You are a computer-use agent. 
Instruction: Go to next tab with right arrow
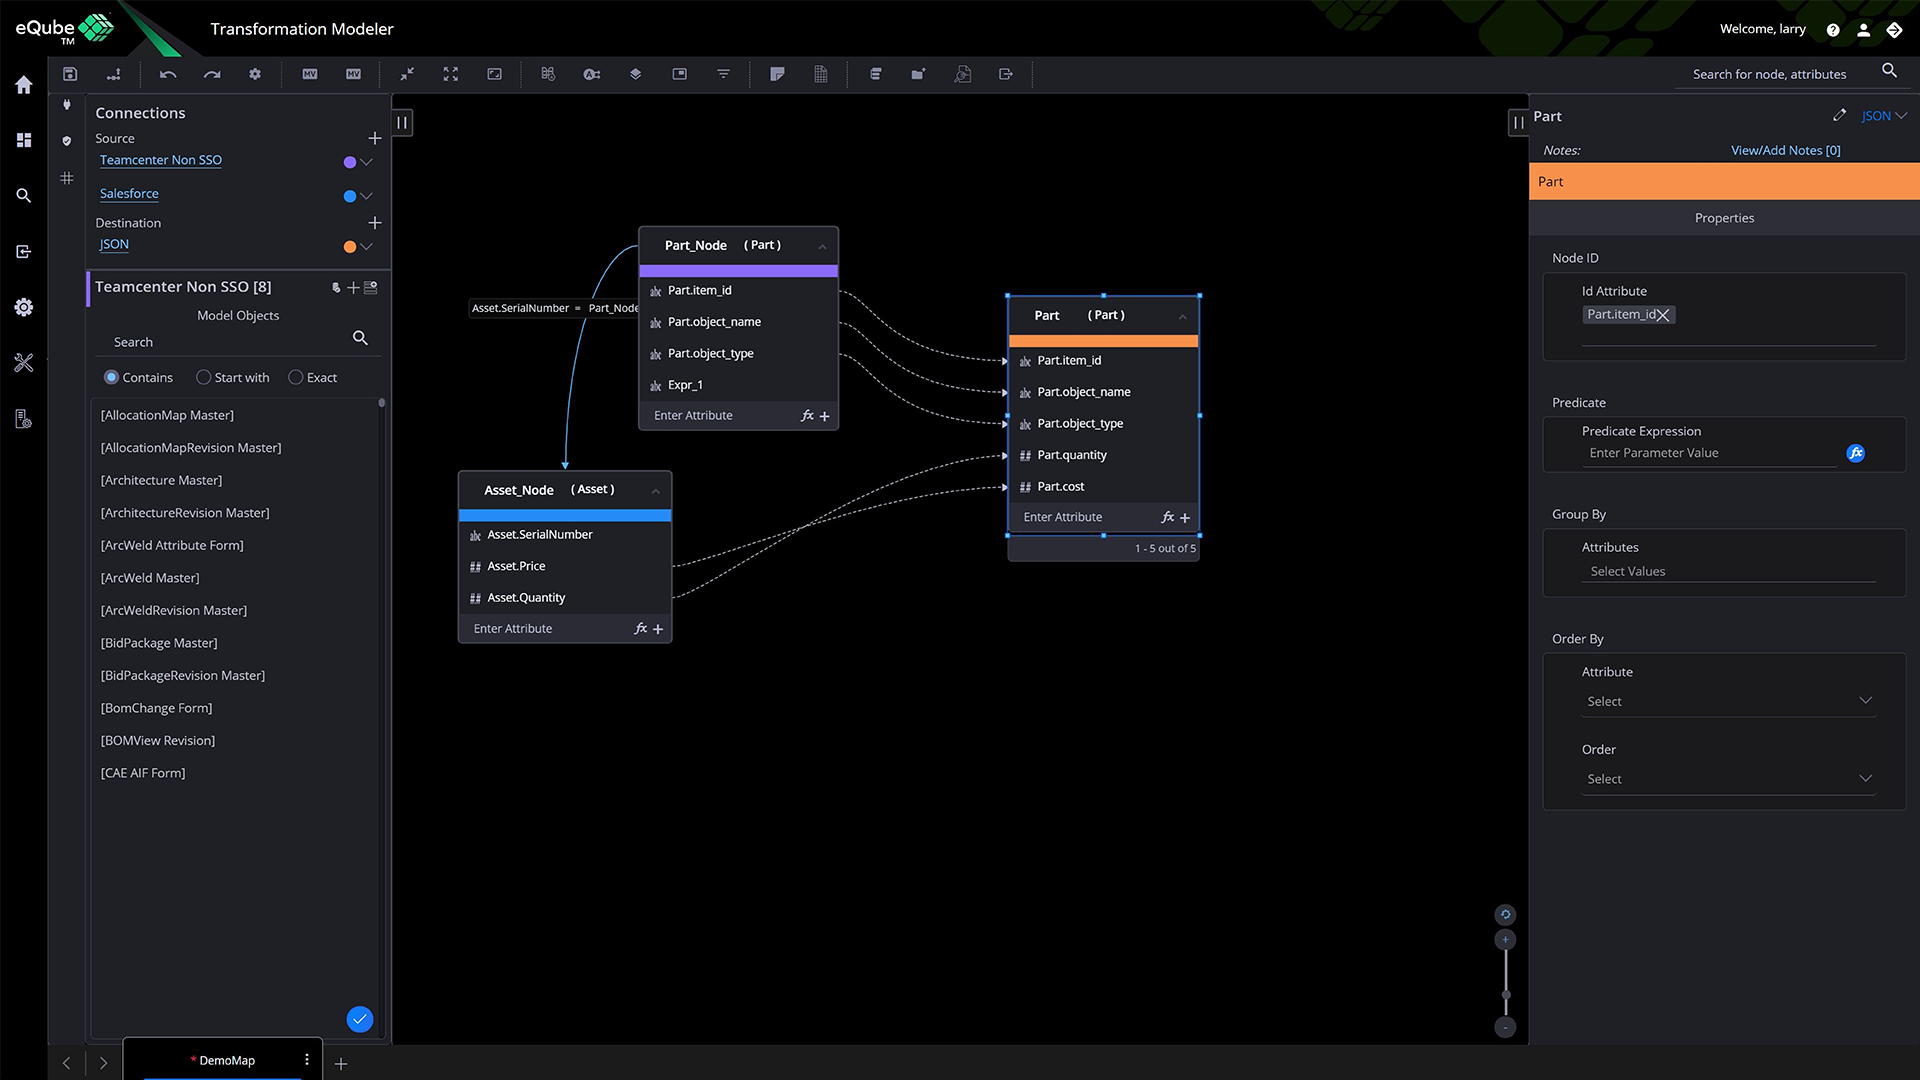[103, 1063]
